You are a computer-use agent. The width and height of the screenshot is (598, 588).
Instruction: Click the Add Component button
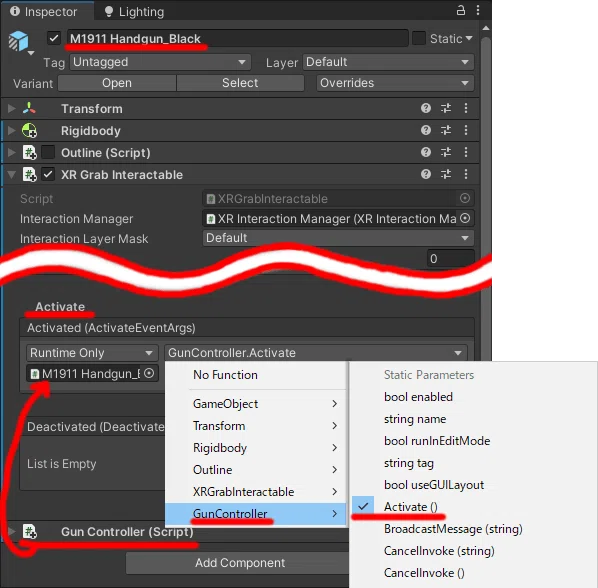(237, 563)
